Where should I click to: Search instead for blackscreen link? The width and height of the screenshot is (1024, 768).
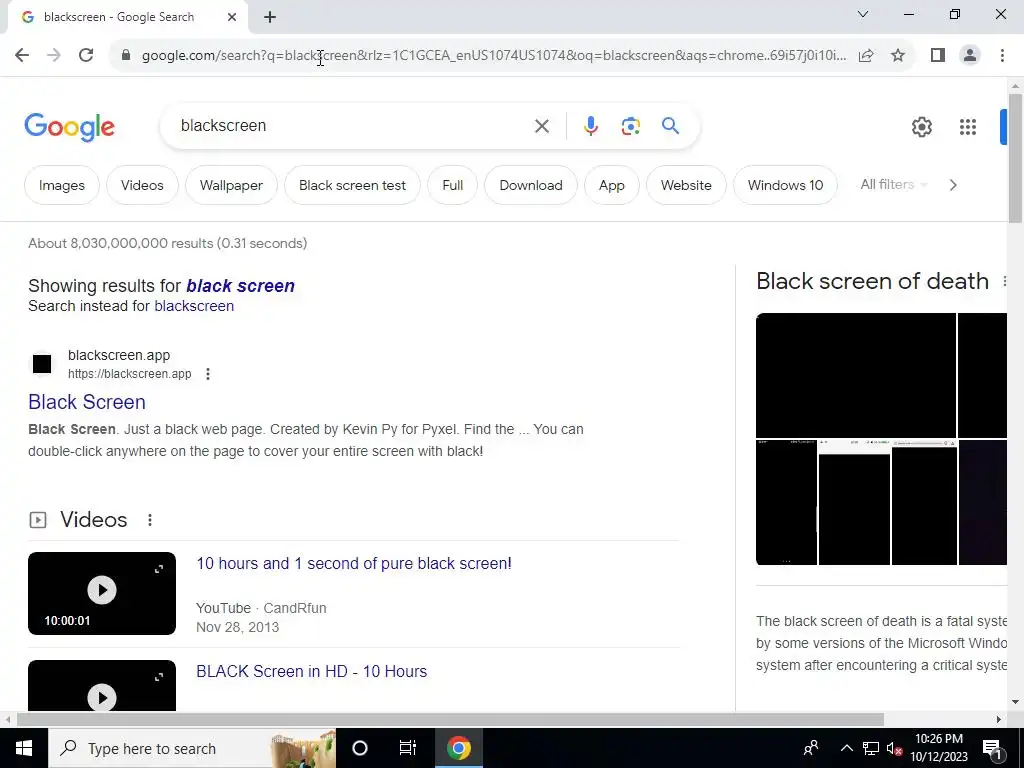pyautogui.click(x=194, y=306)
